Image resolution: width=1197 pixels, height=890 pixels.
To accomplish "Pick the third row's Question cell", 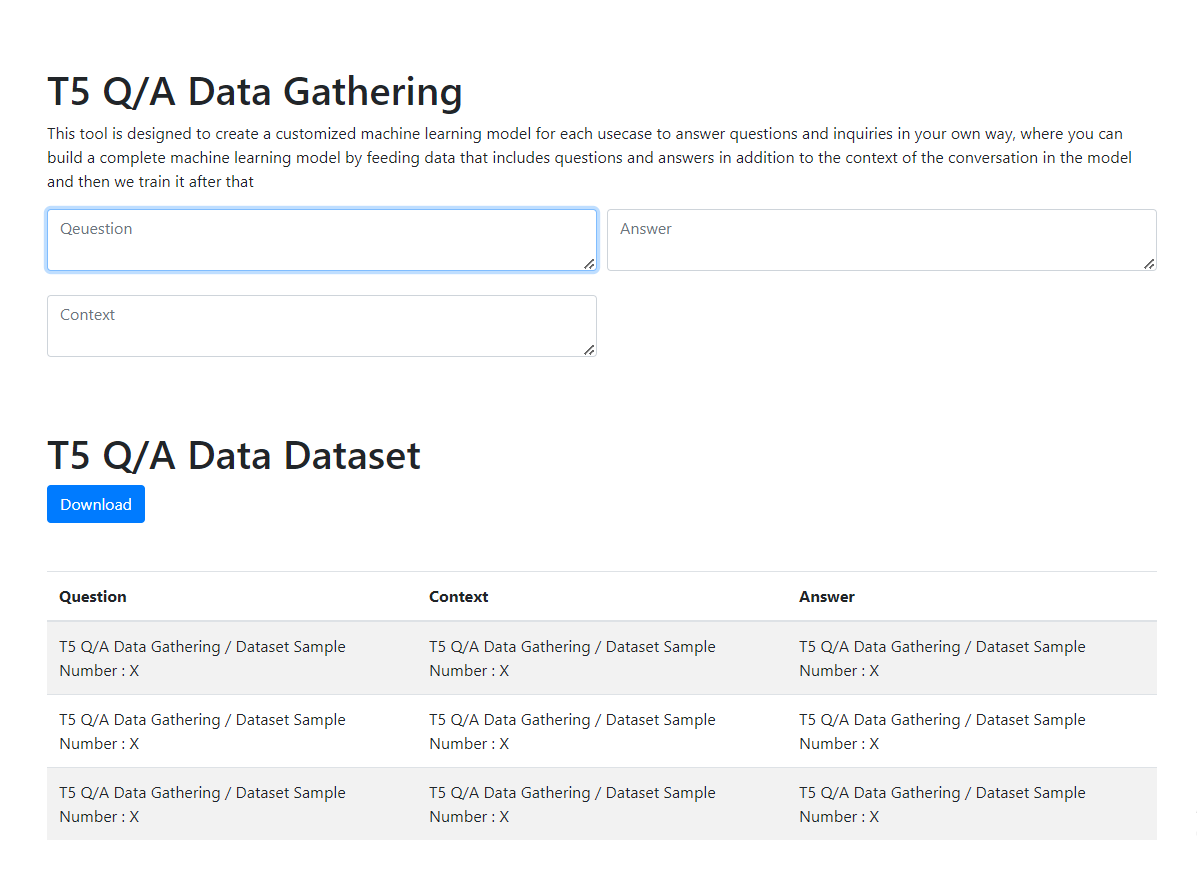I will point(202,805).
